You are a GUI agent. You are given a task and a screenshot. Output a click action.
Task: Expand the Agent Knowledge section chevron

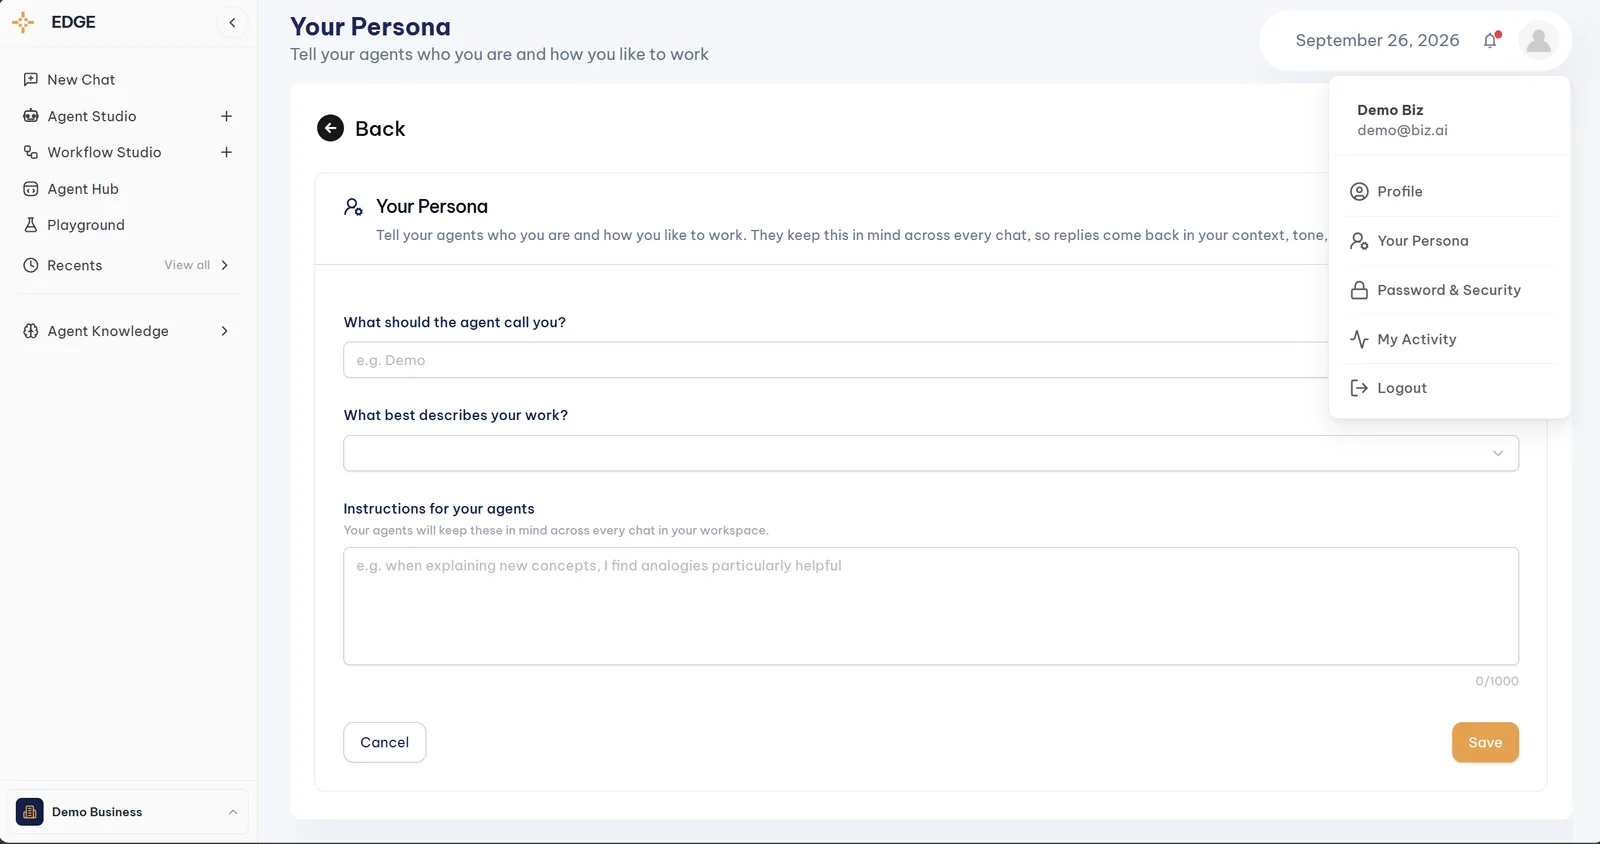point(224,331)
